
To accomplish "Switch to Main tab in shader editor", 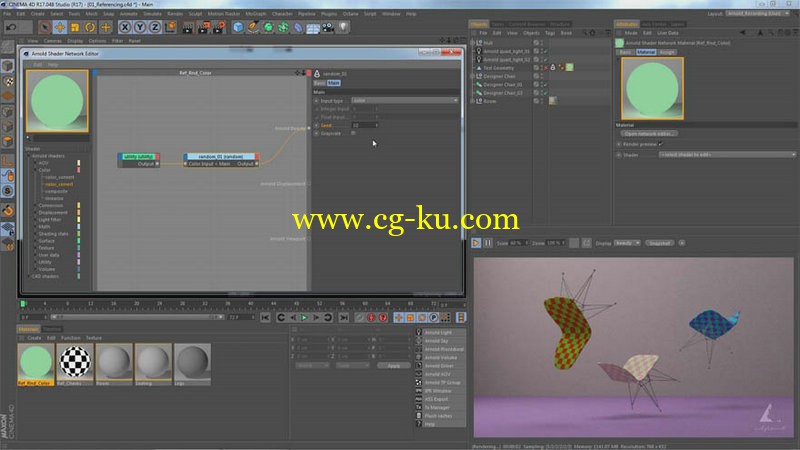I will [x=334, y=83].
